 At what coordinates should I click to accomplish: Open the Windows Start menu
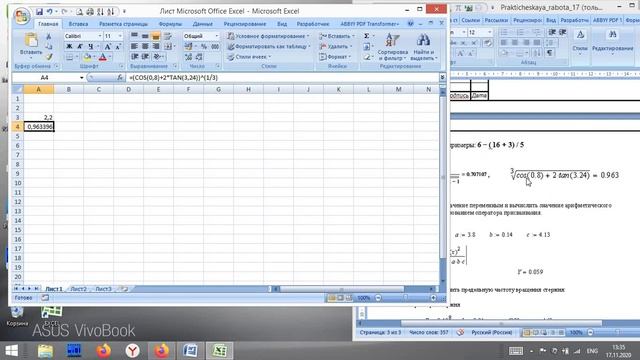coord(11,351)
